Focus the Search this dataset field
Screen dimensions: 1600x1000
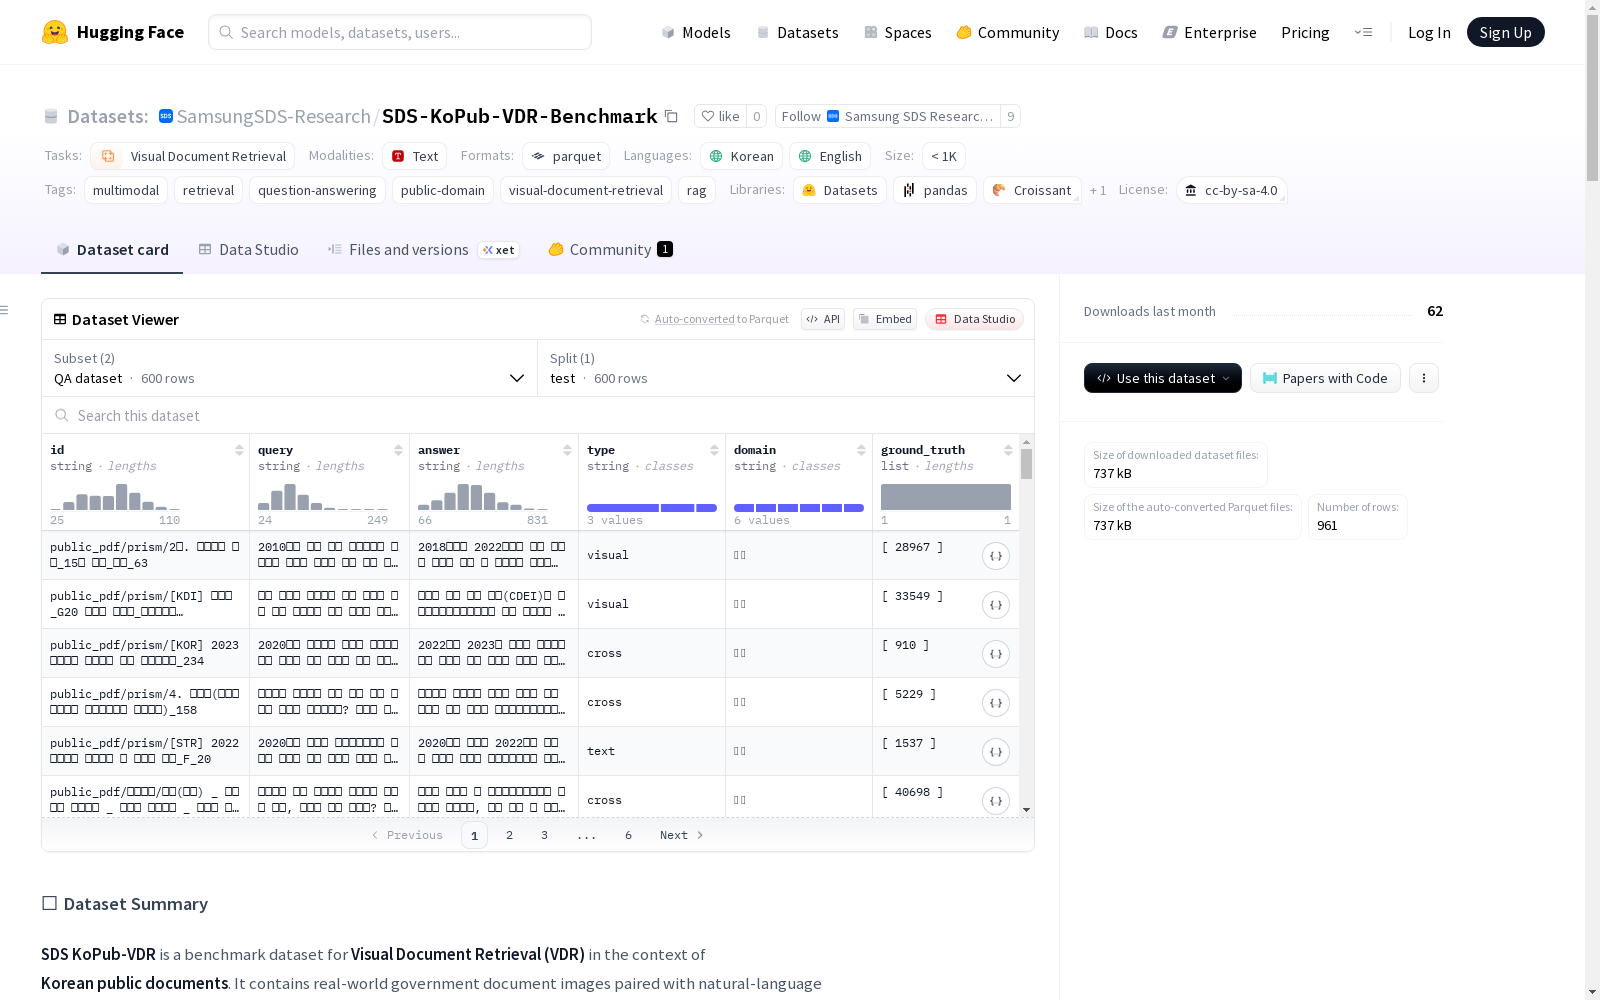538,415
